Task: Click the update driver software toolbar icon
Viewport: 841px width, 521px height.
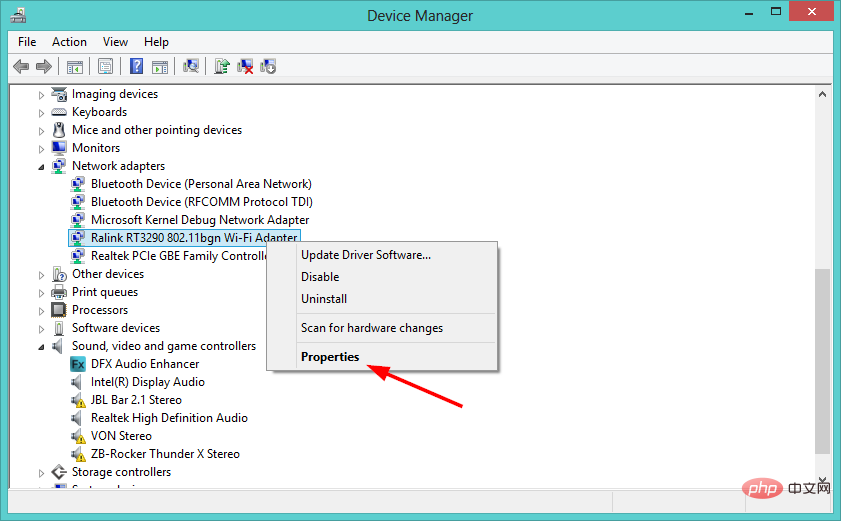Action: tap(222, 66)
